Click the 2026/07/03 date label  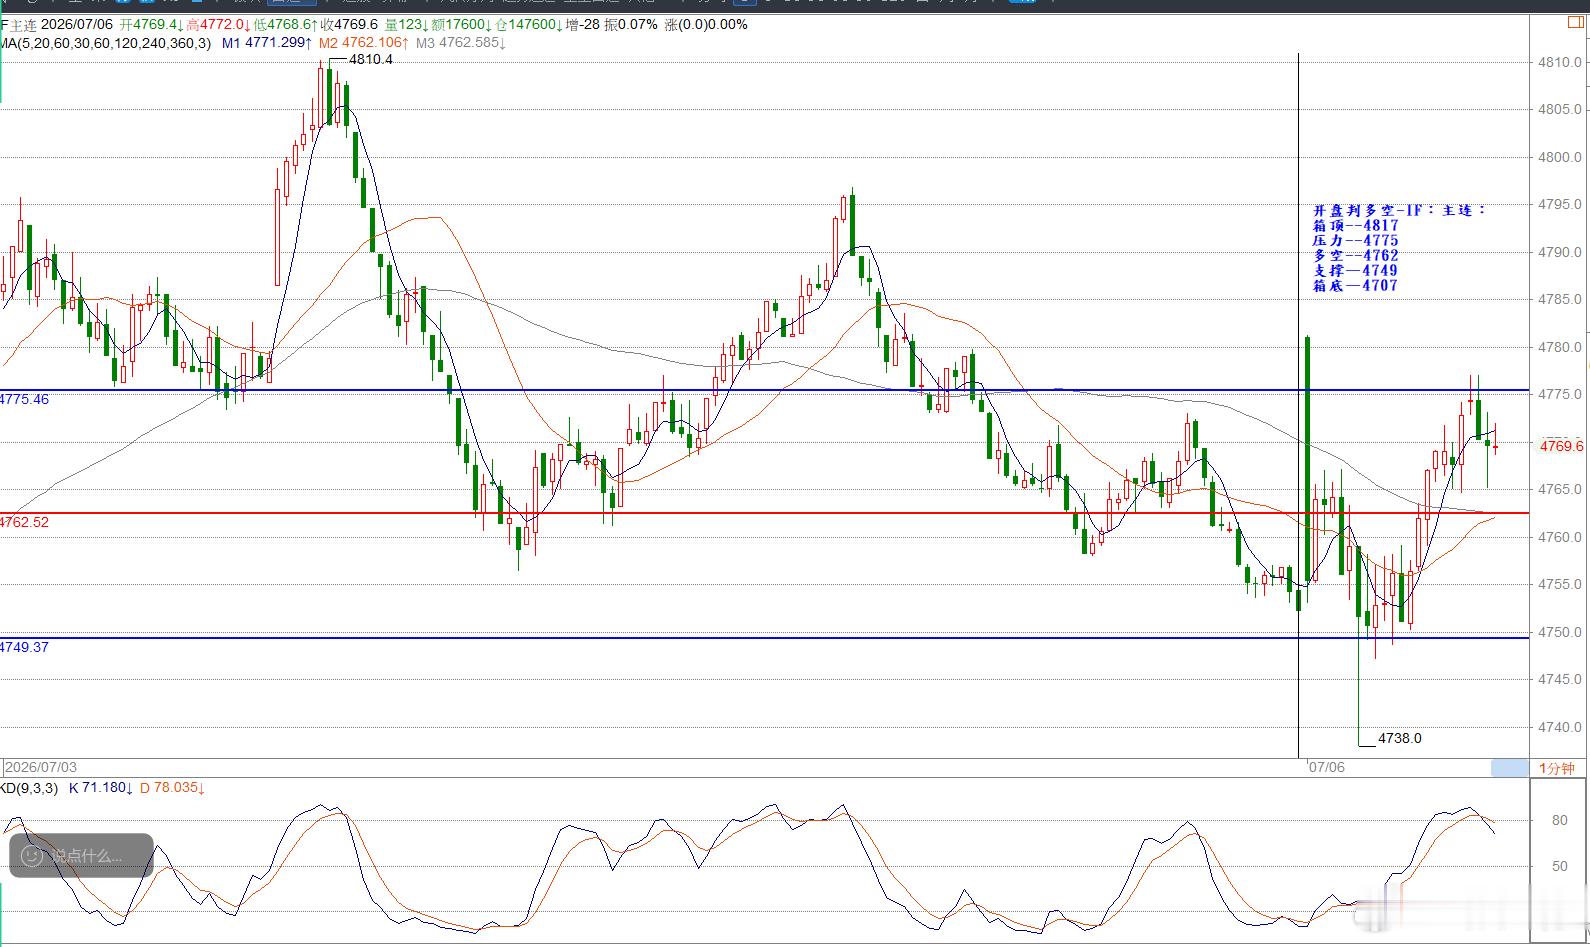tap(40, 767)
